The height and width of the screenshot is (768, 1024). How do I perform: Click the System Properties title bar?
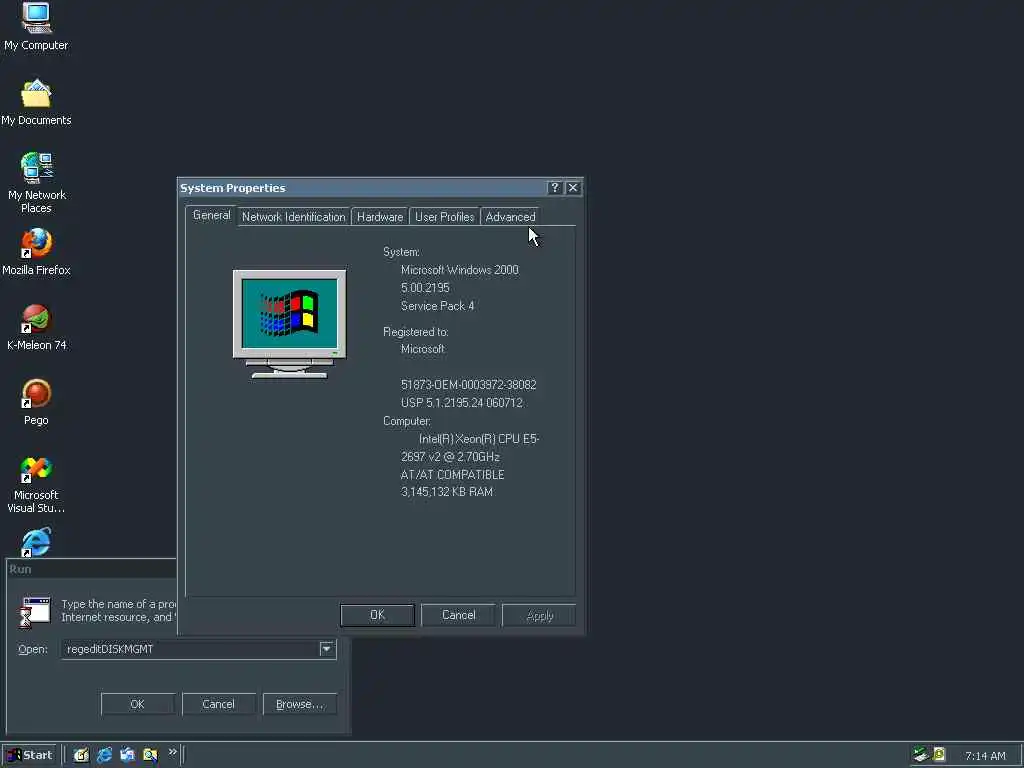[x=362, y=188]
